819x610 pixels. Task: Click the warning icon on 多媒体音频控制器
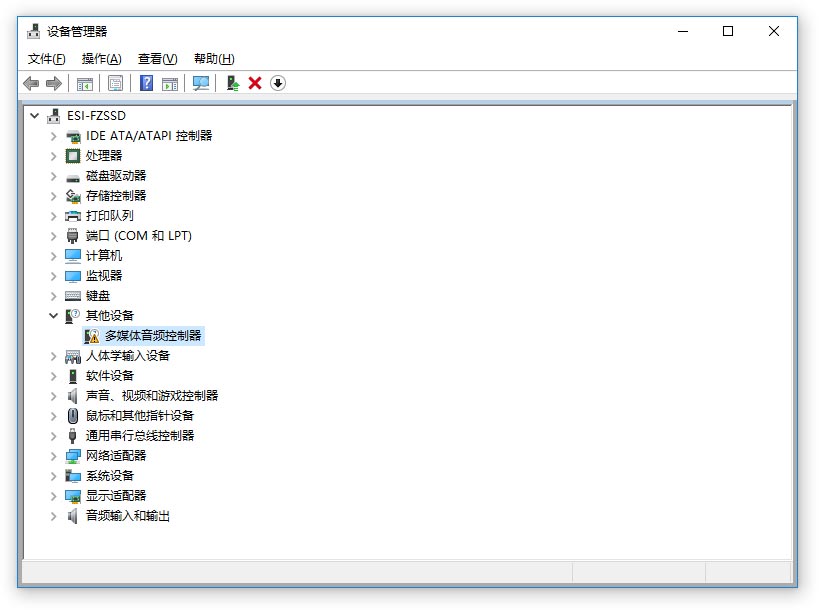(x=91, y=336)
